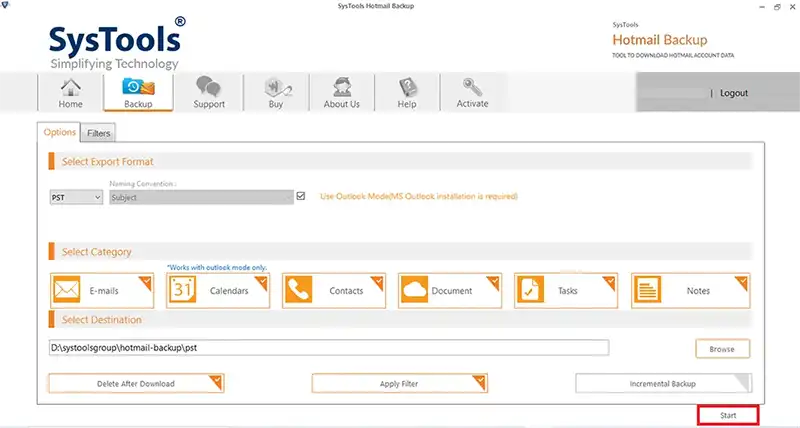
Task: Click the Select Category heading
Action: coord(96,252)
